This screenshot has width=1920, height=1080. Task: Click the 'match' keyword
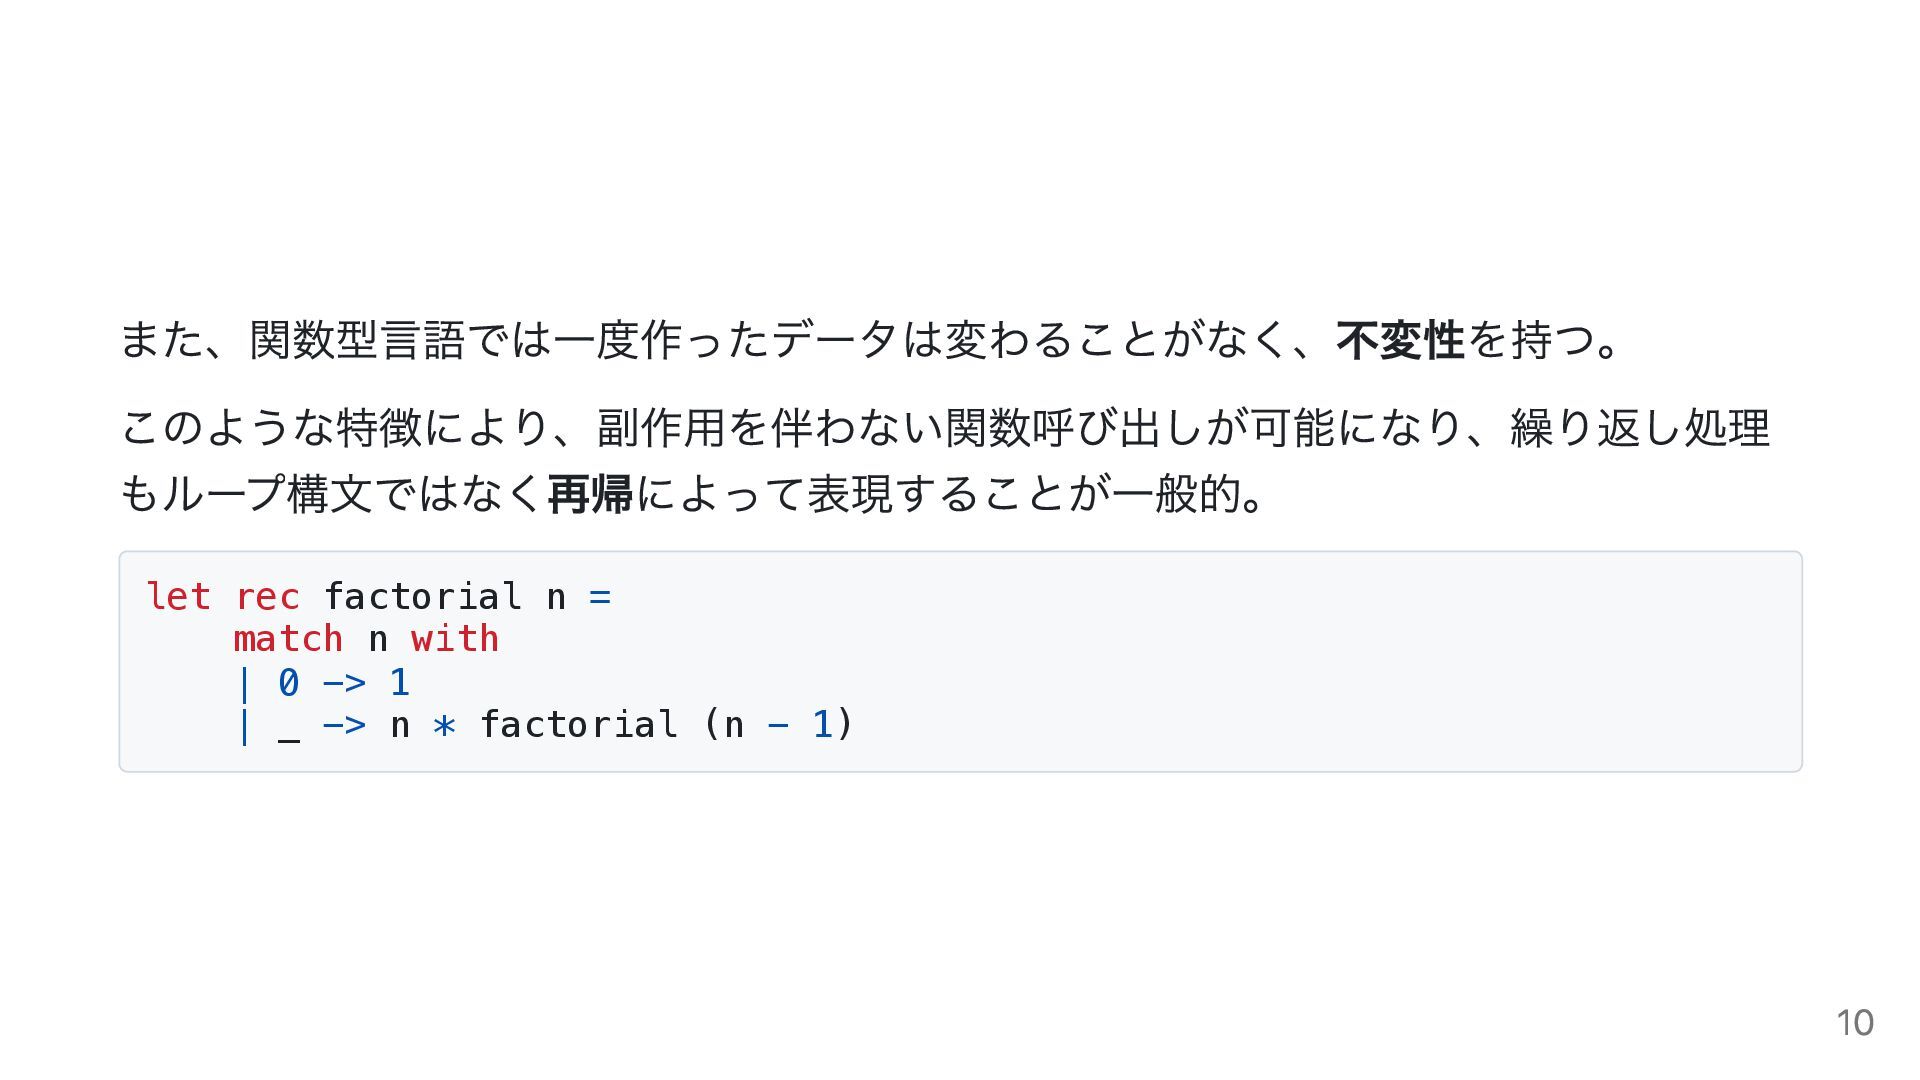coord(288,639)
